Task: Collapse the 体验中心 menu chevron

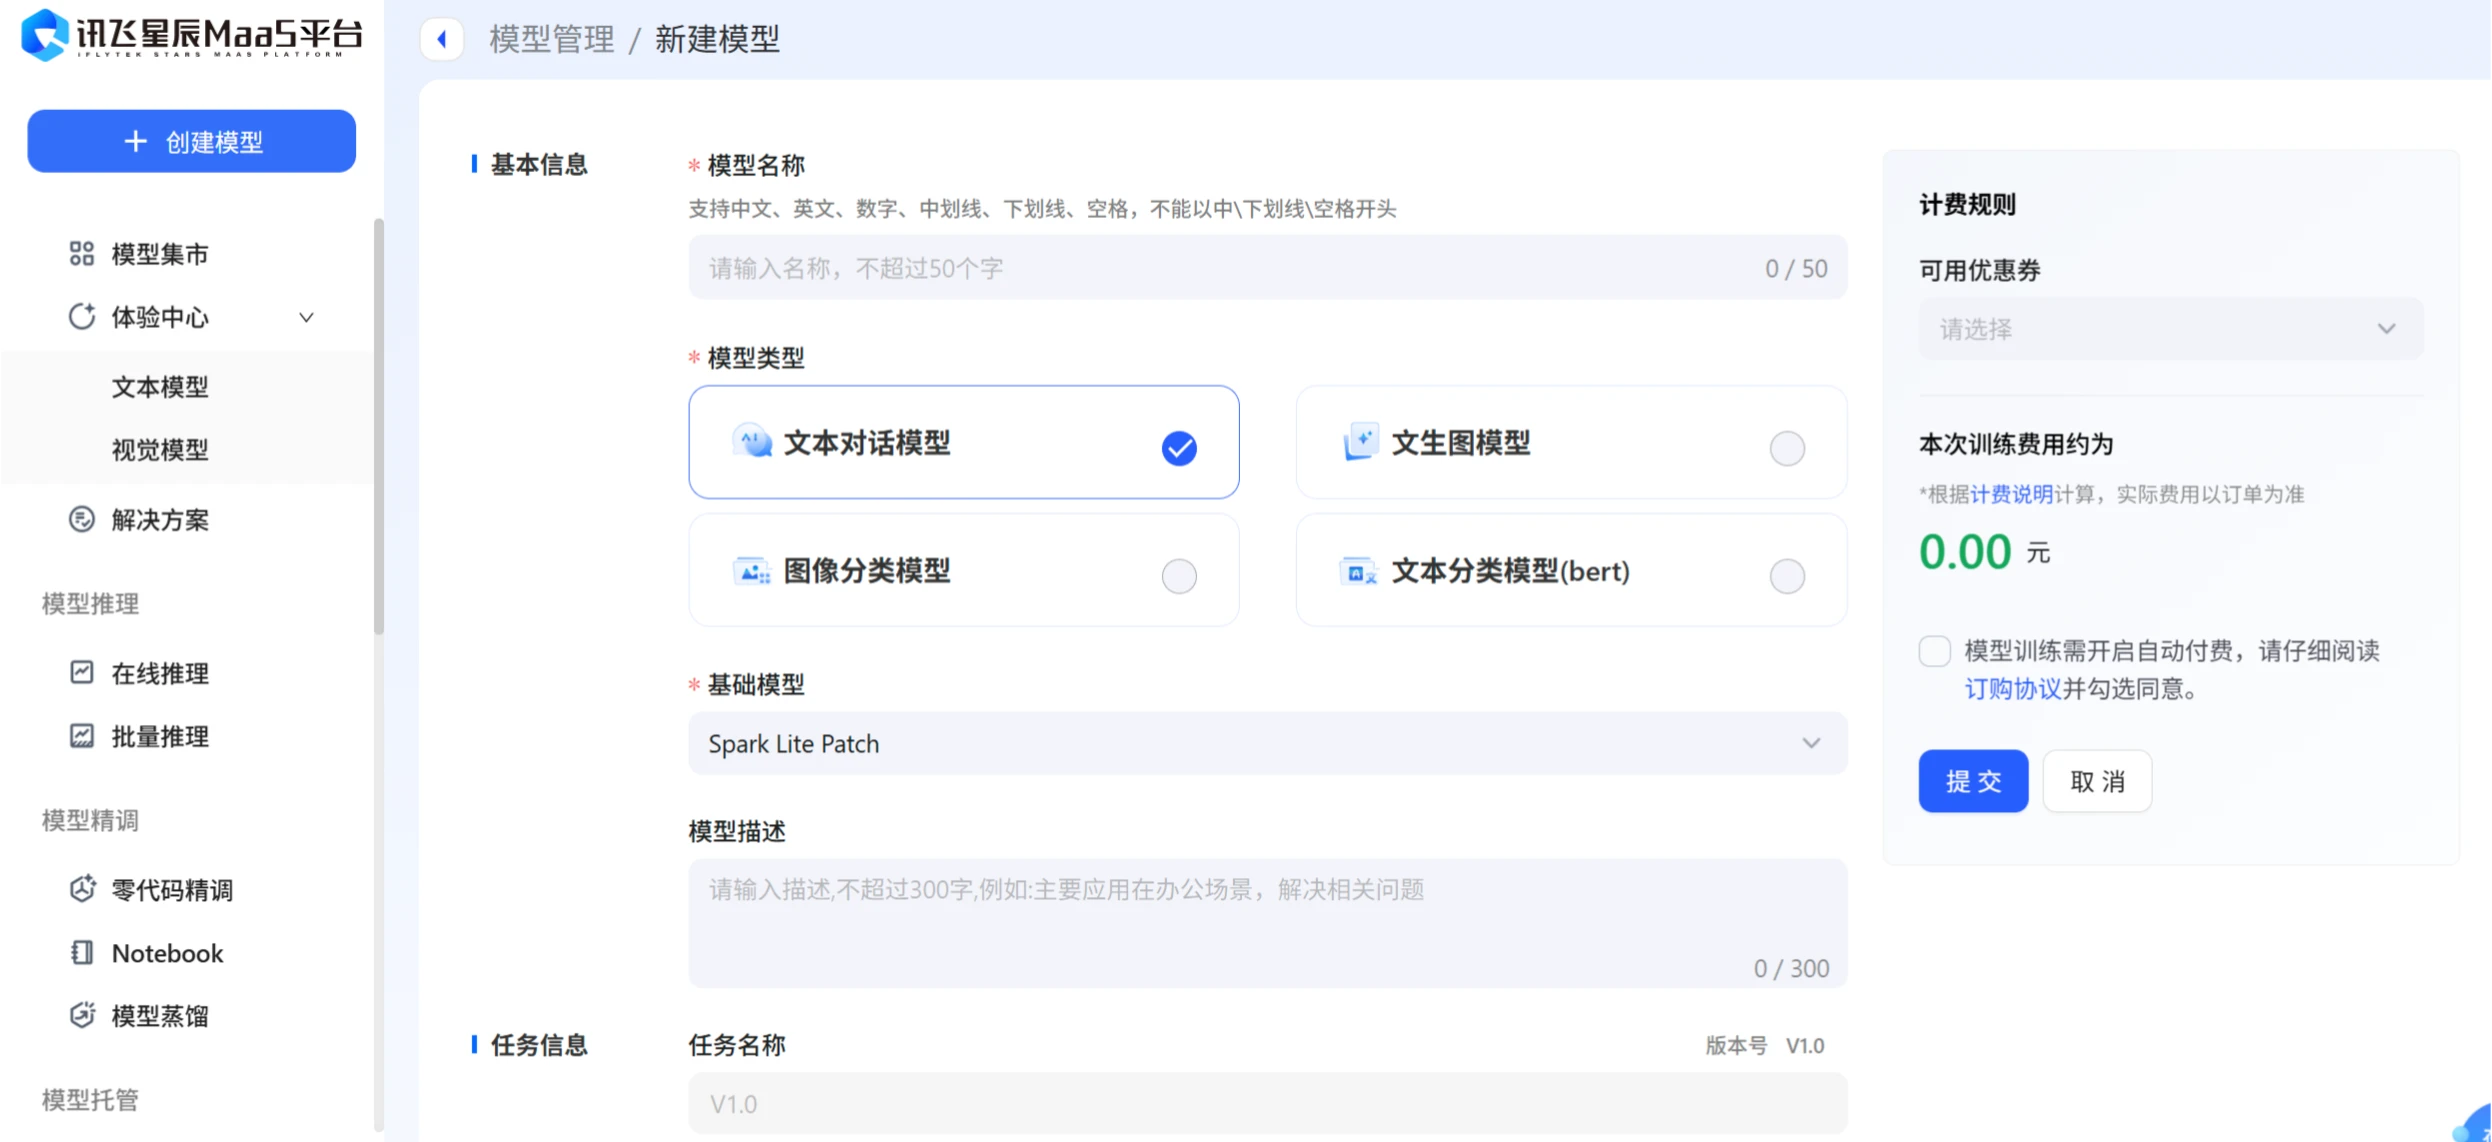Action: point(306,317)
